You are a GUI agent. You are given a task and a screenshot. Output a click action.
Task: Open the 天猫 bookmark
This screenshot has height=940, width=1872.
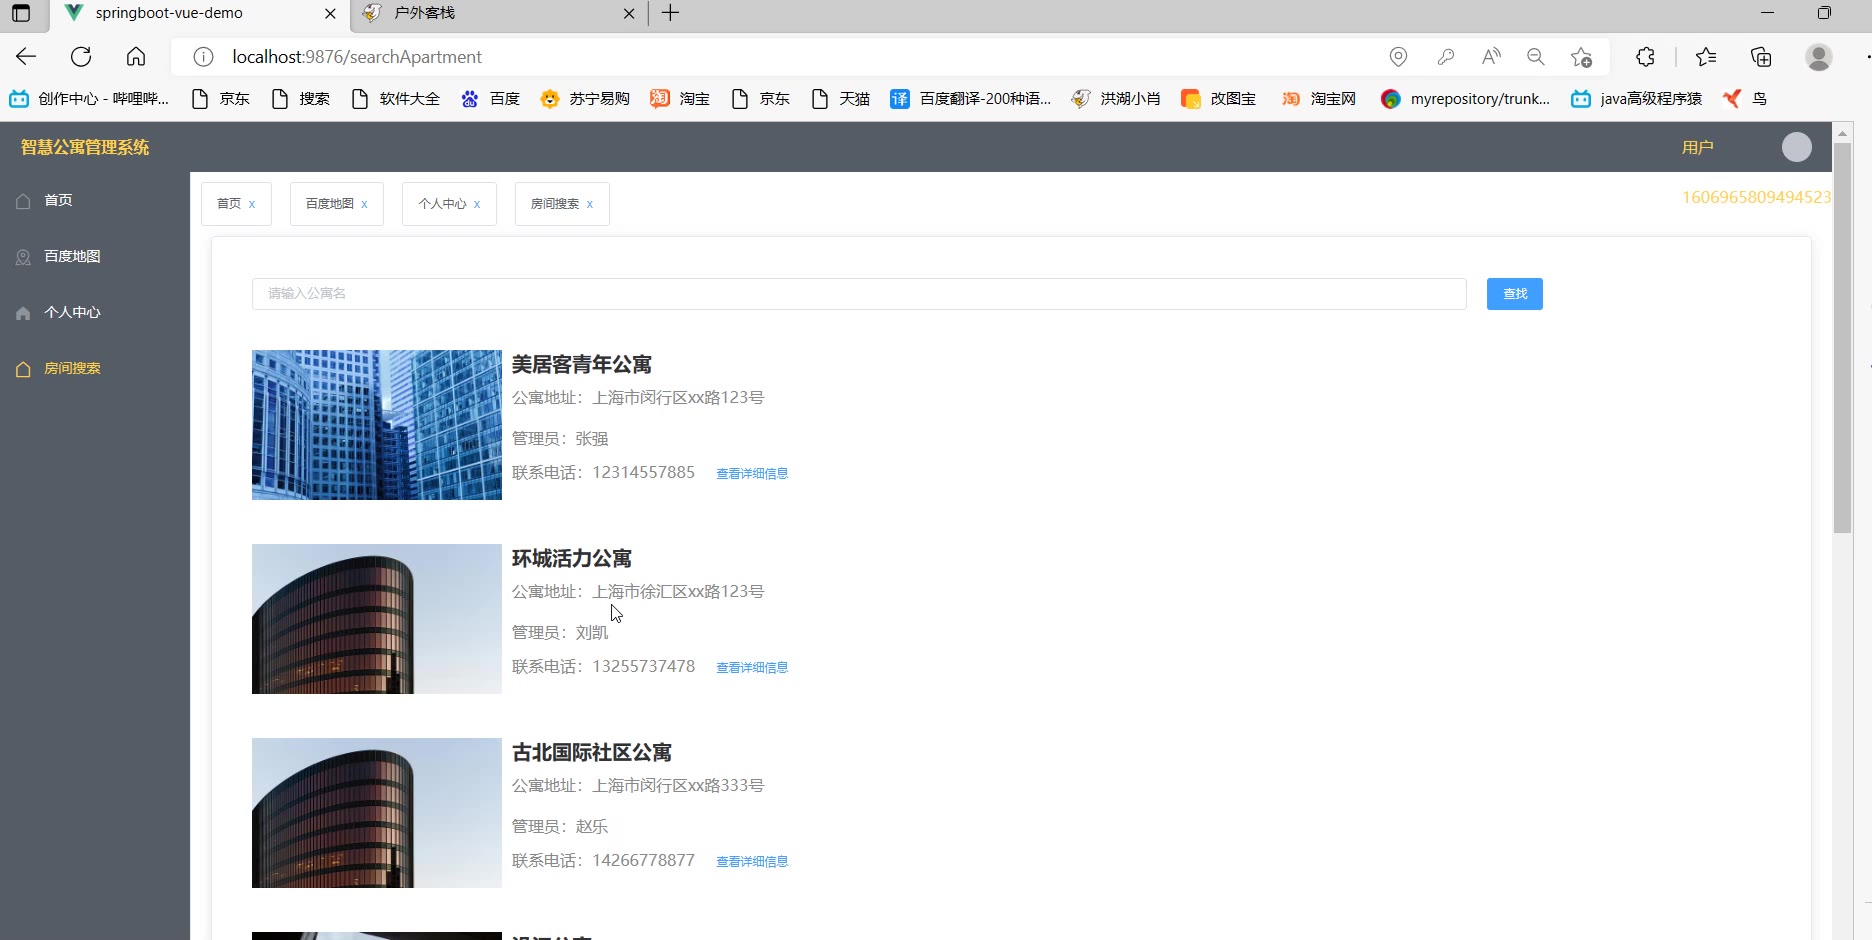point(841,99)
